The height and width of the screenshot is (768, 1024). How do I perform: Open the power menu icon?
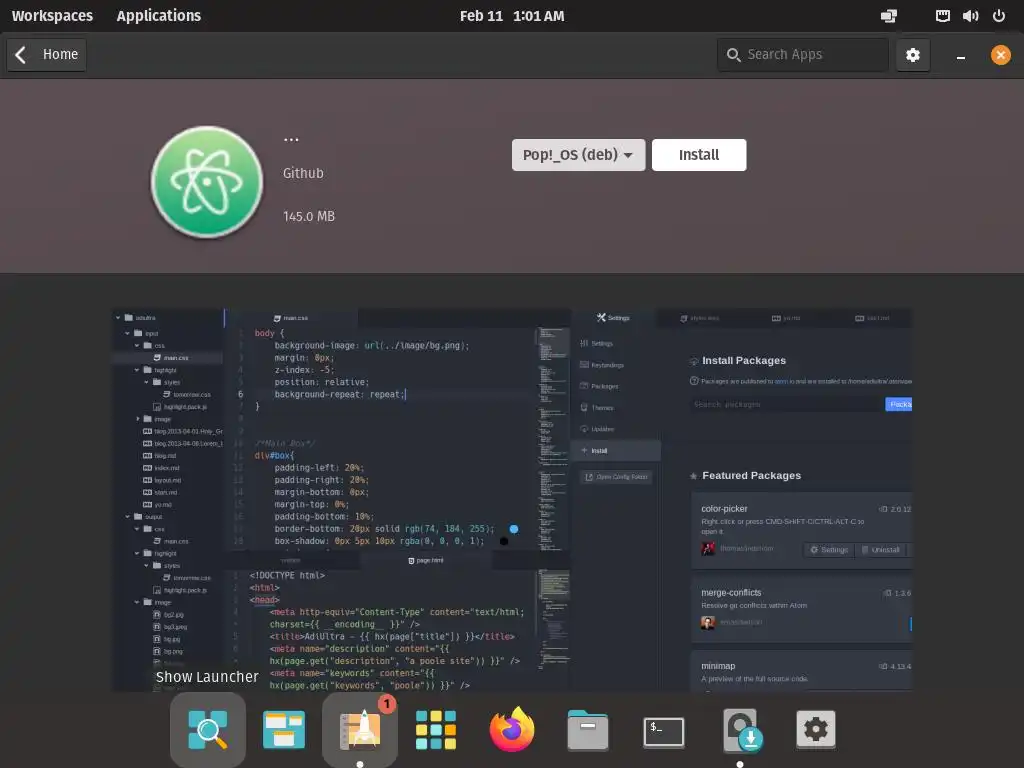(999, 16)
